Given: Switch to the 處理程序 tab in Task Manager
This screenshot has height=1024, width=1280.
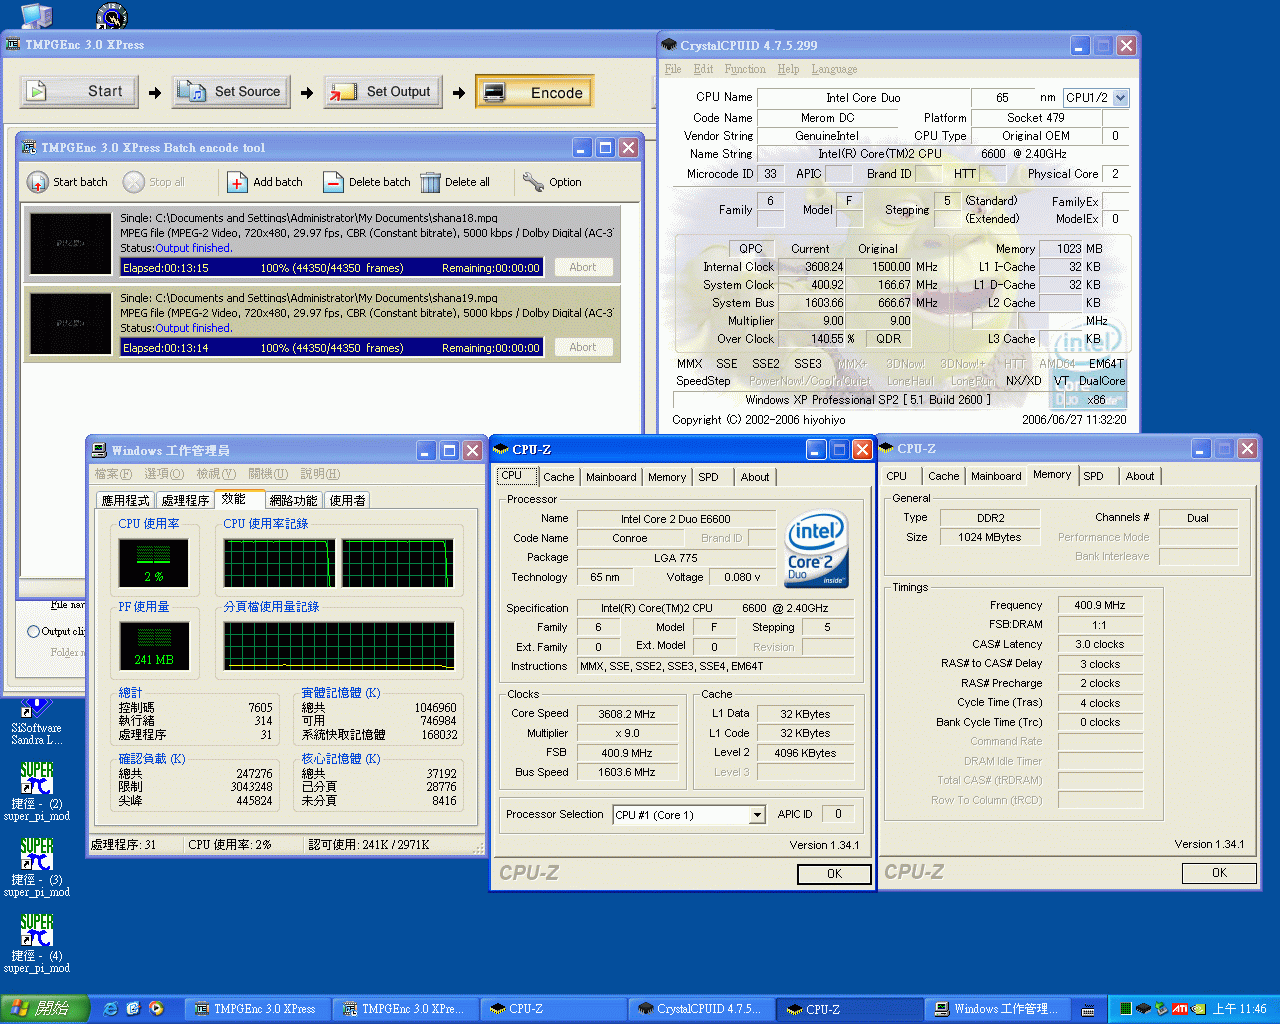Looking at the screenshot, I should pos(185,500).
